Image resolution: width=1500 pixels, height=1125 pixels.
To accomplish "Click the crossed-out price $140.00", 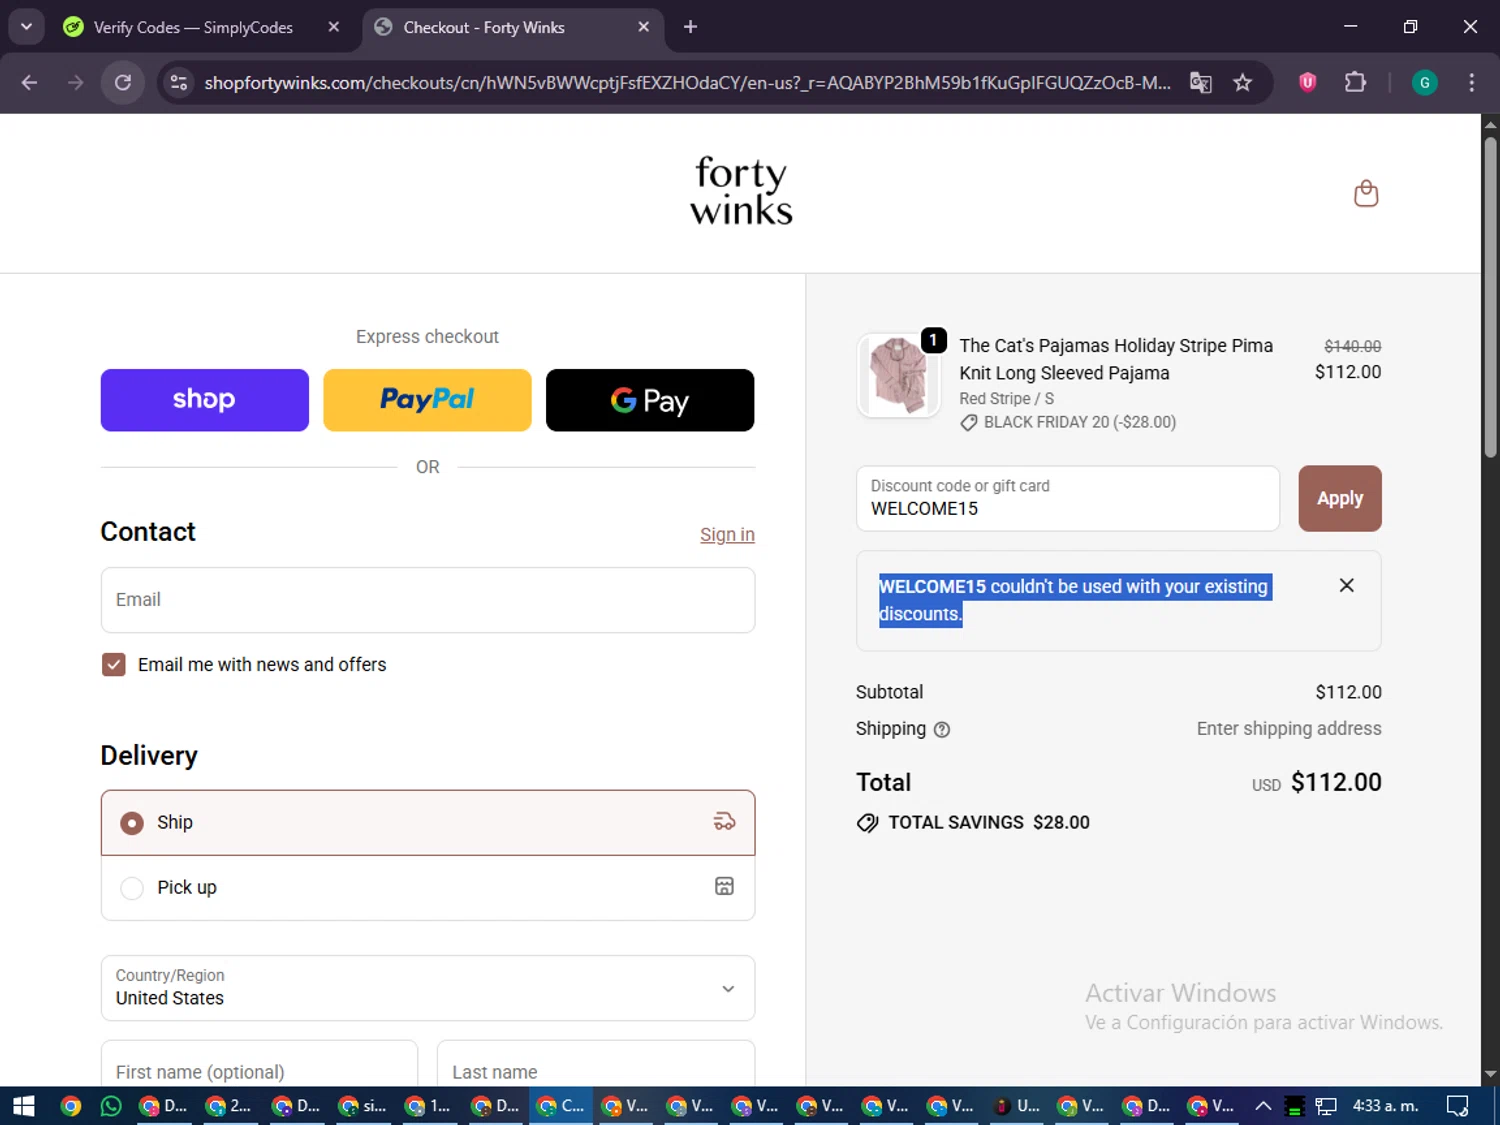I will [x=1352, y=346].
